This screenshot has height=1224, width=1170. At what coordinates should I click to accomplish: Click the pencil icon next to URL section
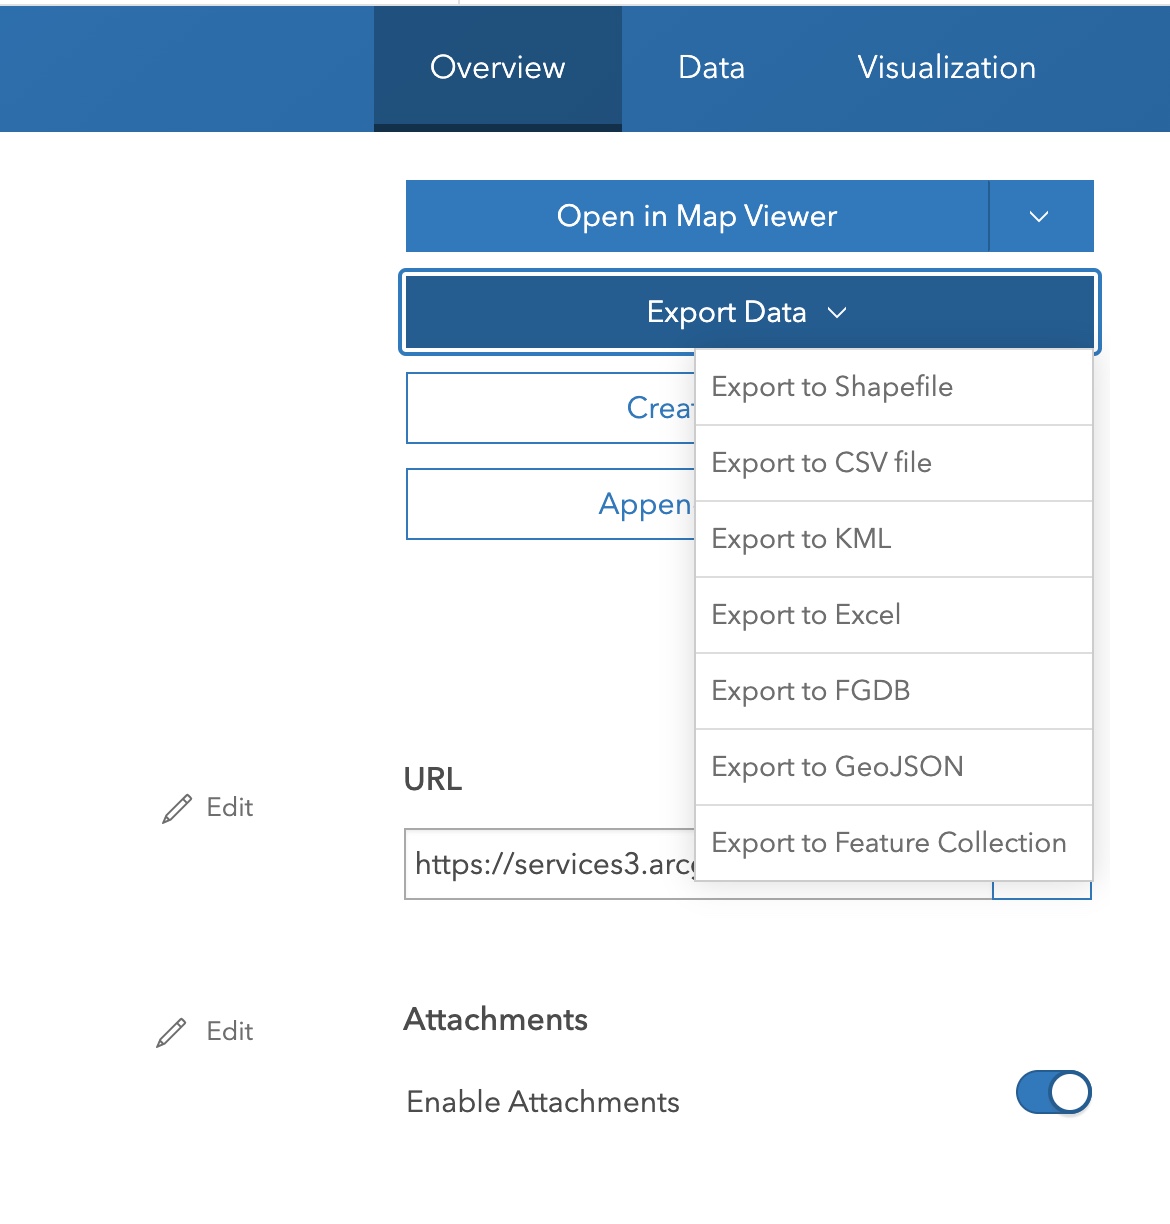(176, 808)
